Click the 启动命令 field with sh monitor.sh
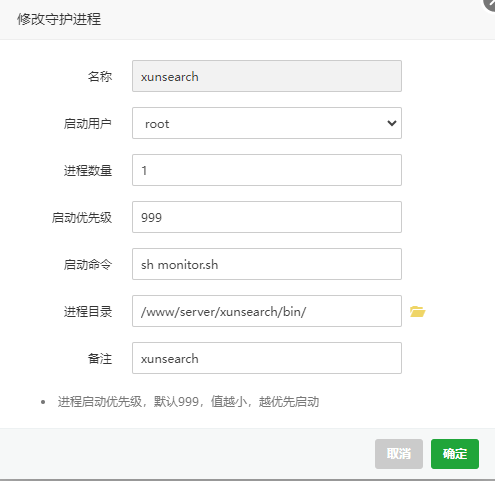 [267, 264]
